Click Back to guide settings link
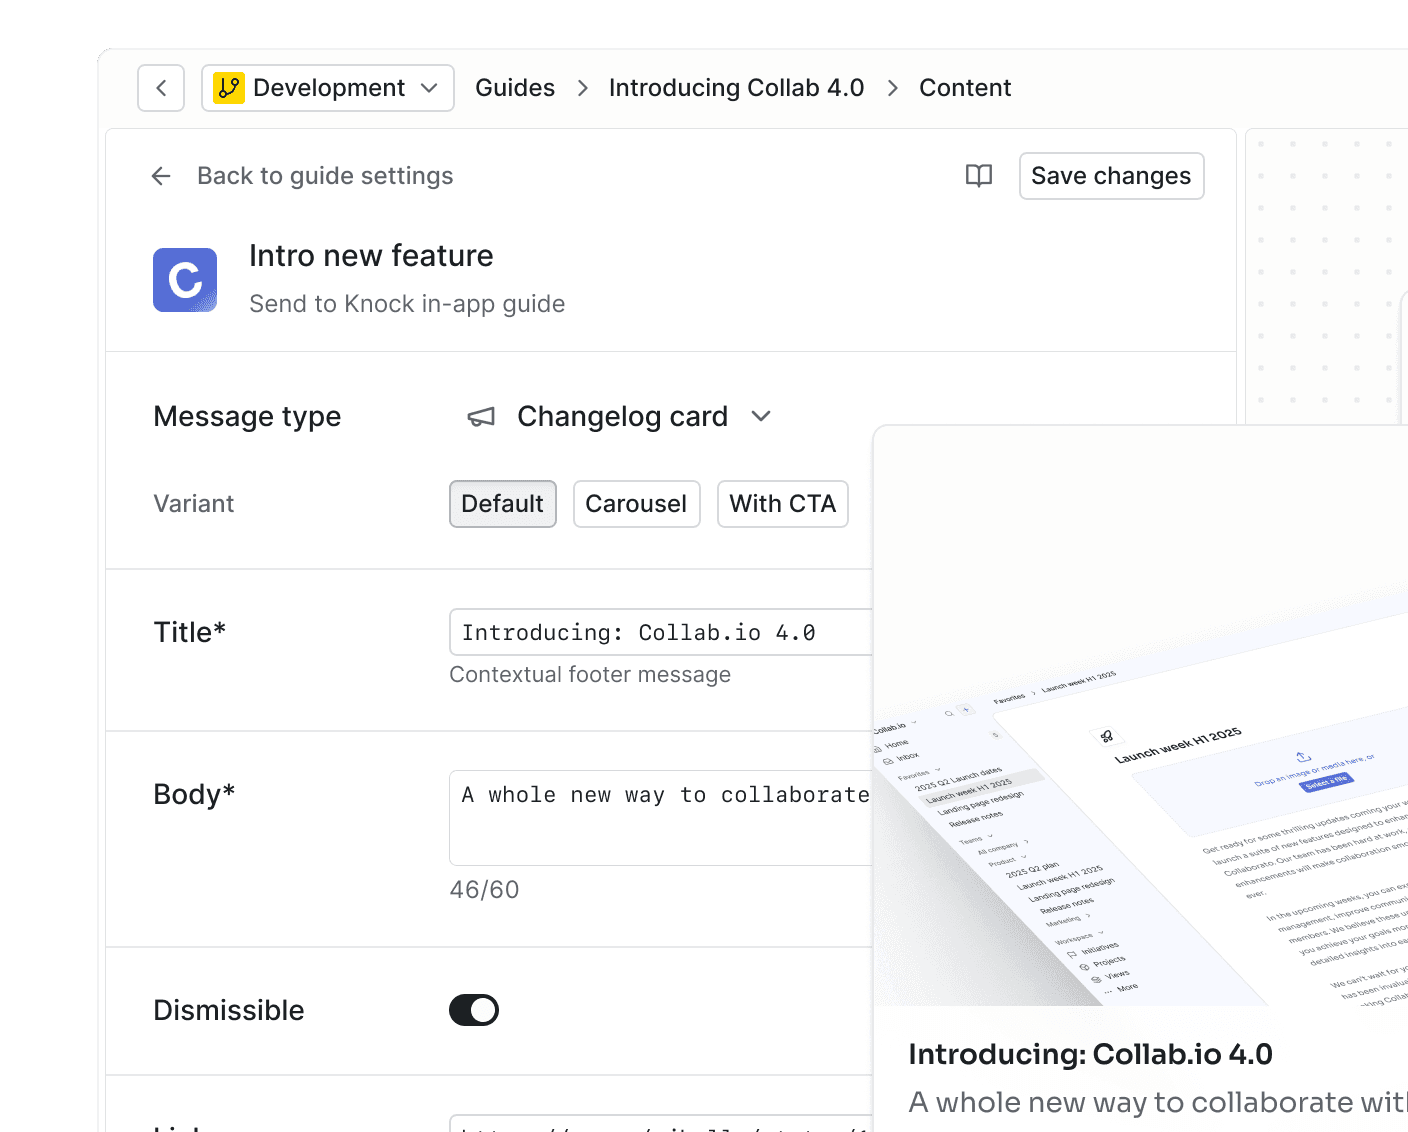 pyautogui.click(x=325, y=176)
